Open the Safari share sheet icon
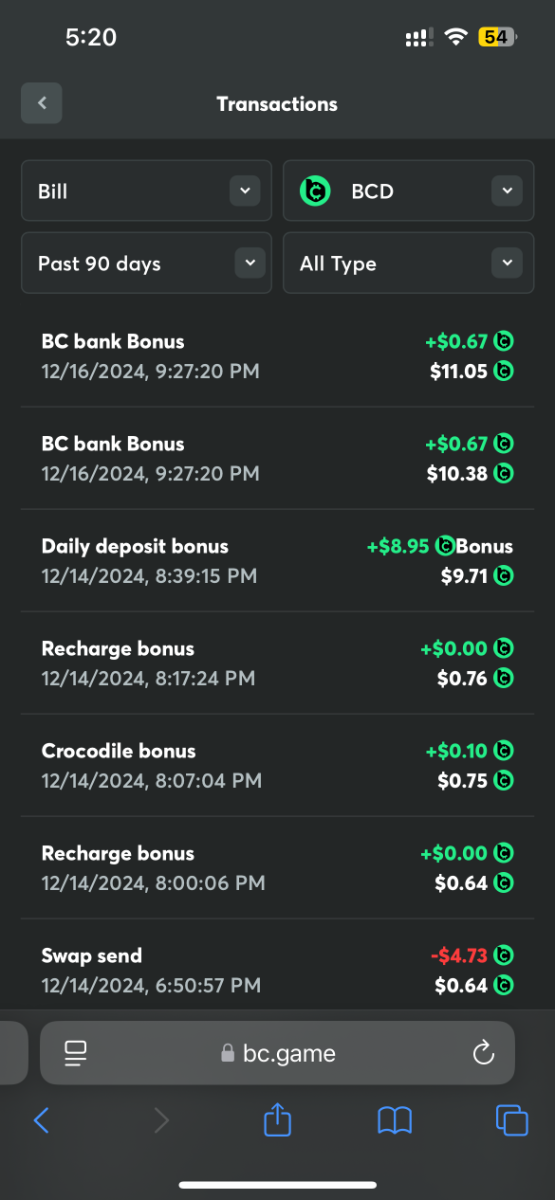Screen dimensions: 555x1200 coord(277,1120)
